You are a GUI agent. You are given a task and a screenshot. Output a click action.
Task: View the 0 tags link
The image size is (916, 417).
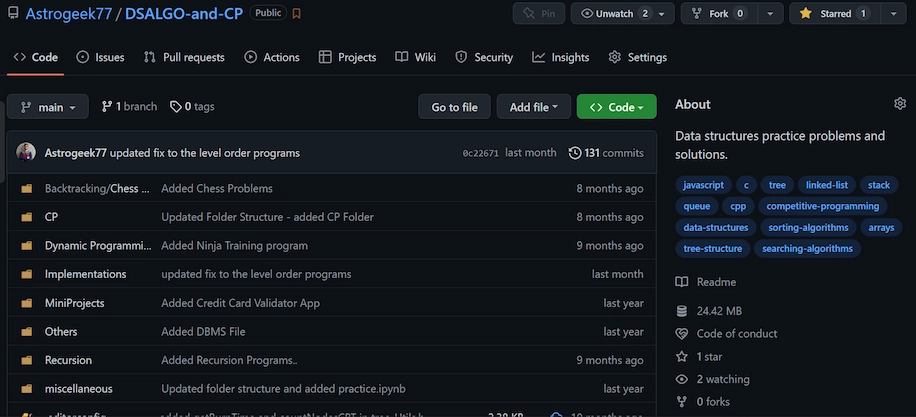pos(192,106)
